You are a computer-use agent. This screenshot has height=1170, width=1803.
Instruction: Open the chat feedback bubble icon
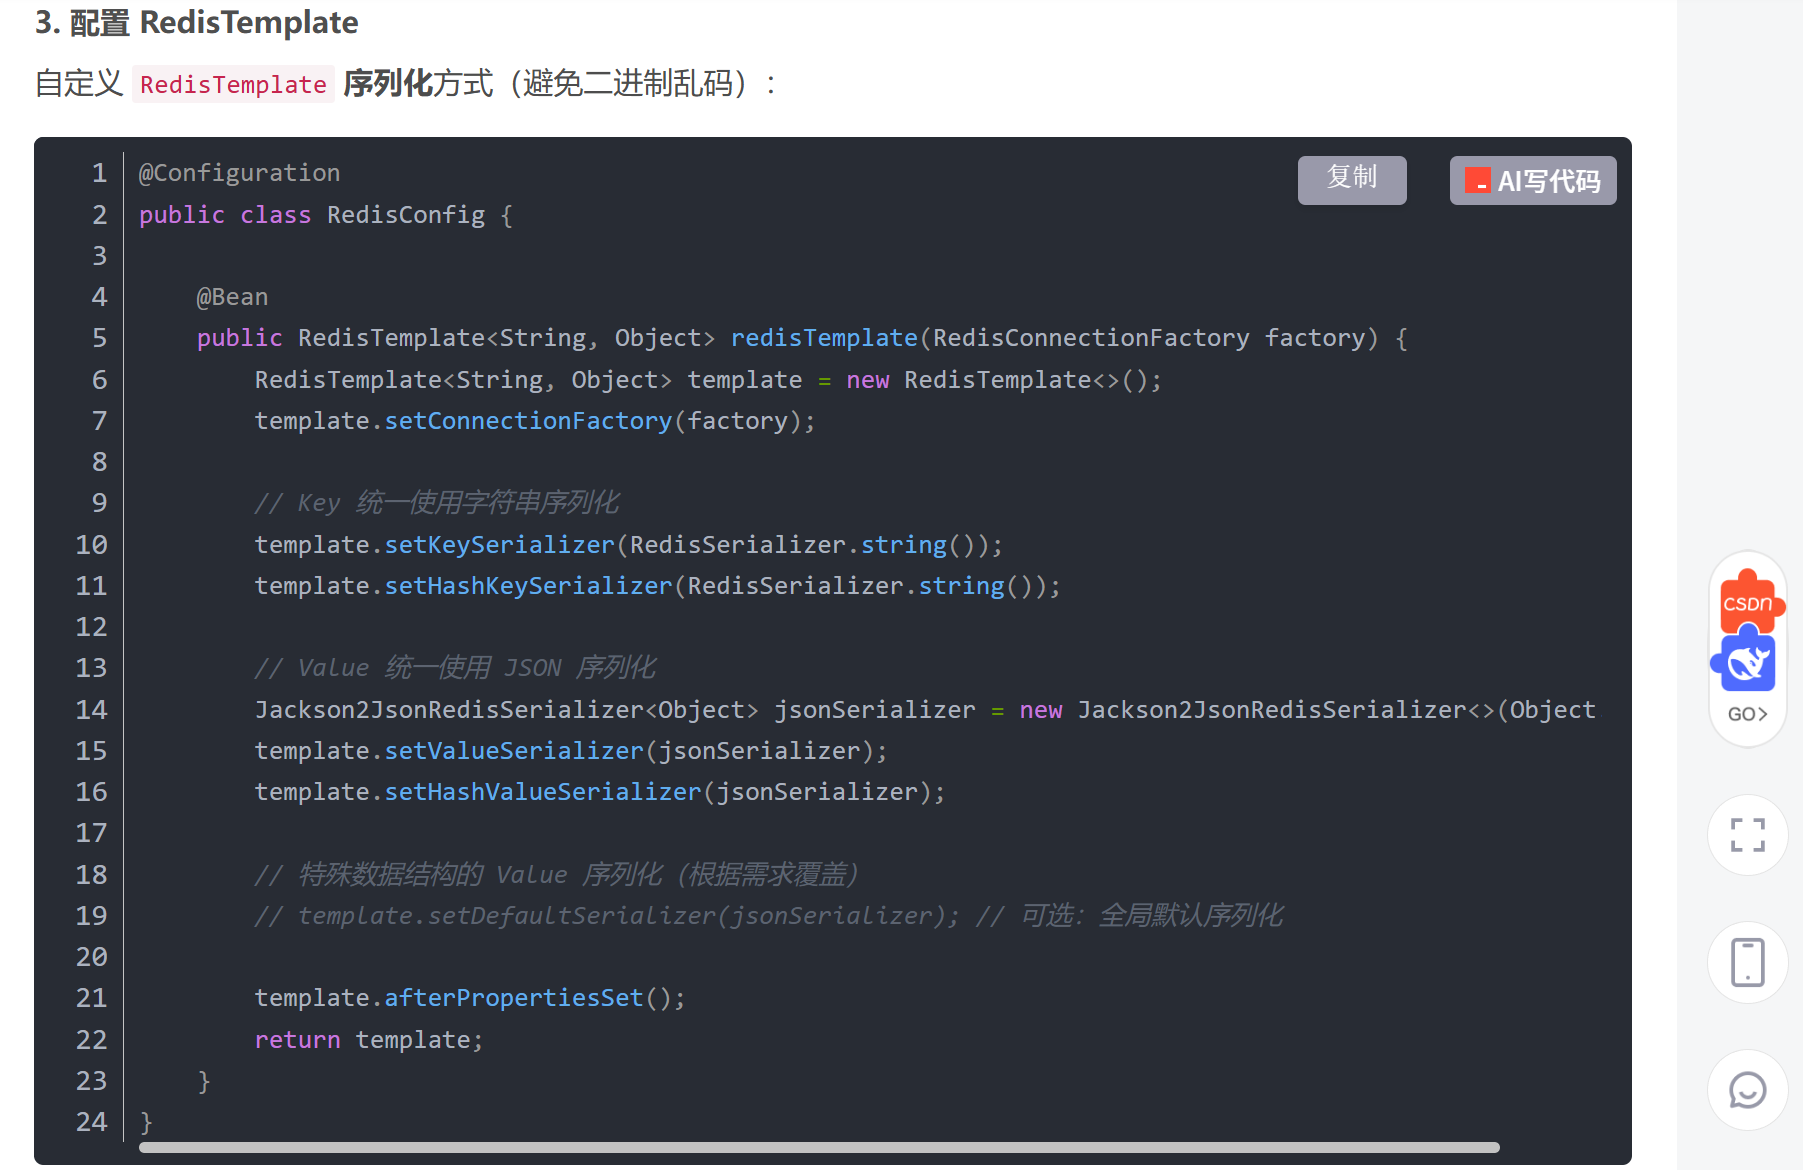tap(1747, 1090)
